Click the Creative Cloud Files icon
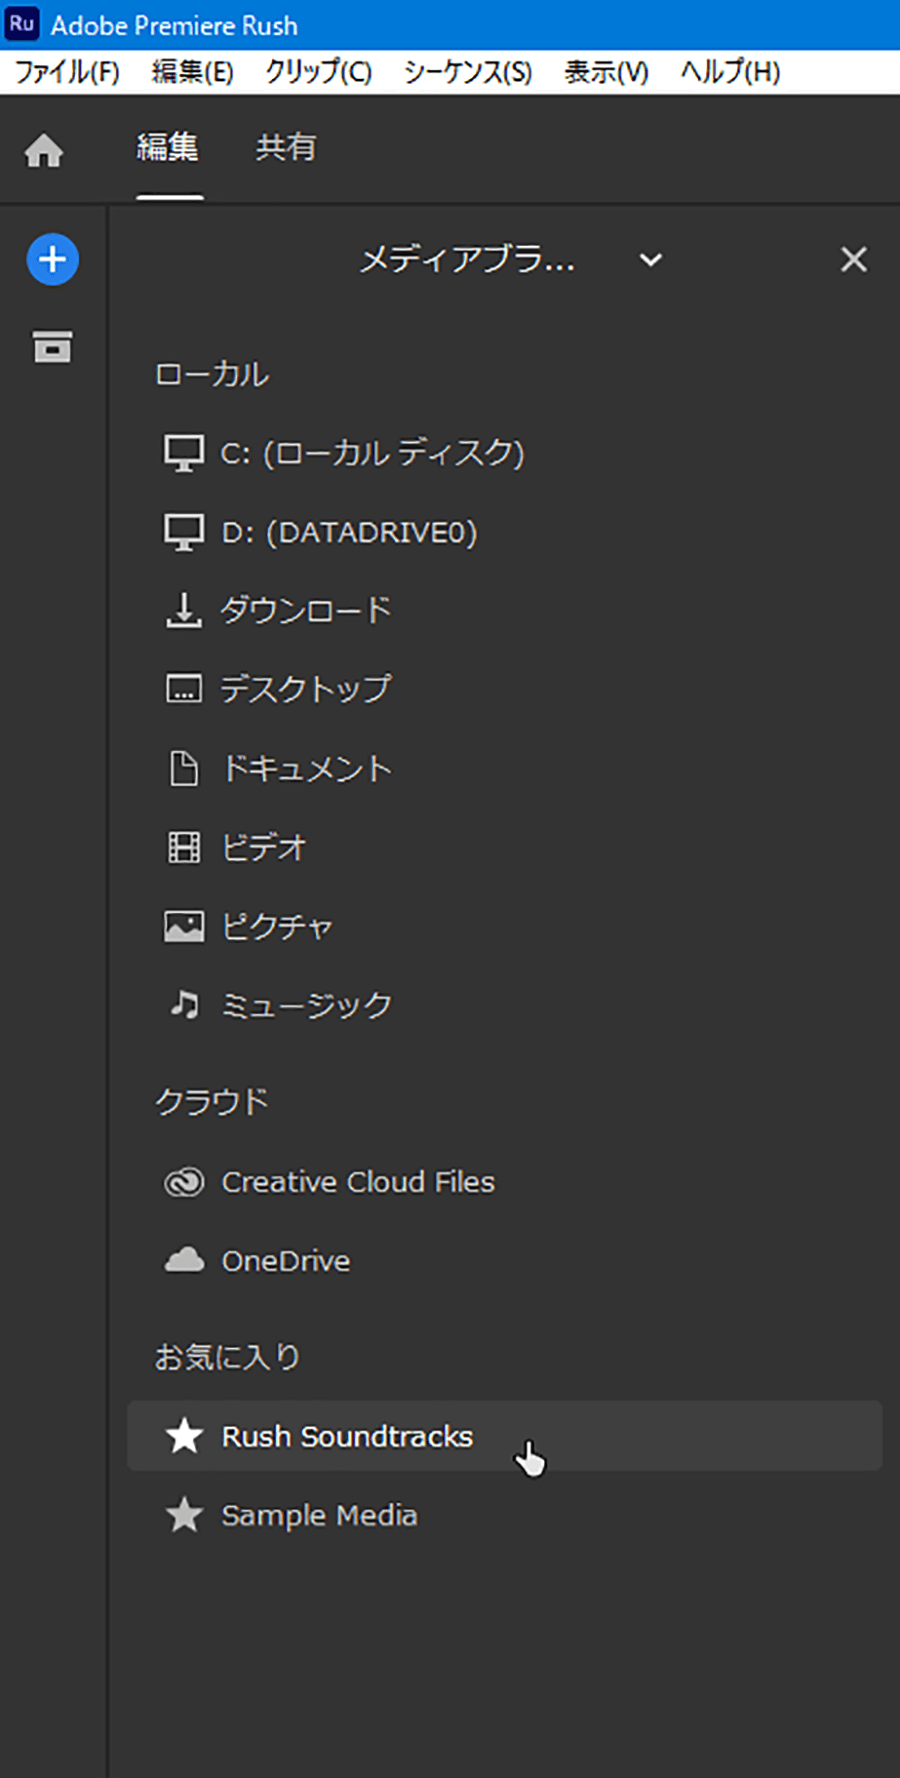The height and width of the screenshot is (1778, 900). (184, 1182)
